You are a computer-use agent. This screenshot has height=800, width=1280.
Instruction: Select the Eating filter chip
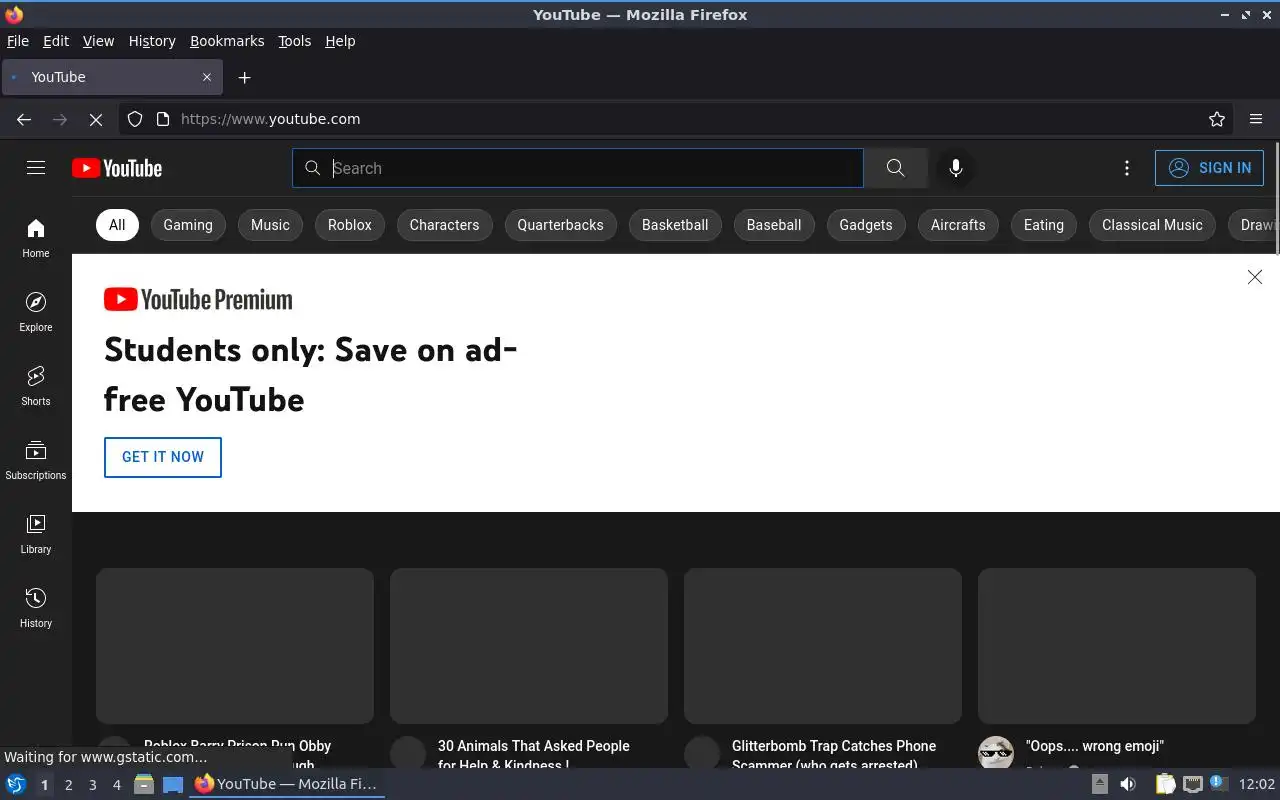click(1044, 225)
